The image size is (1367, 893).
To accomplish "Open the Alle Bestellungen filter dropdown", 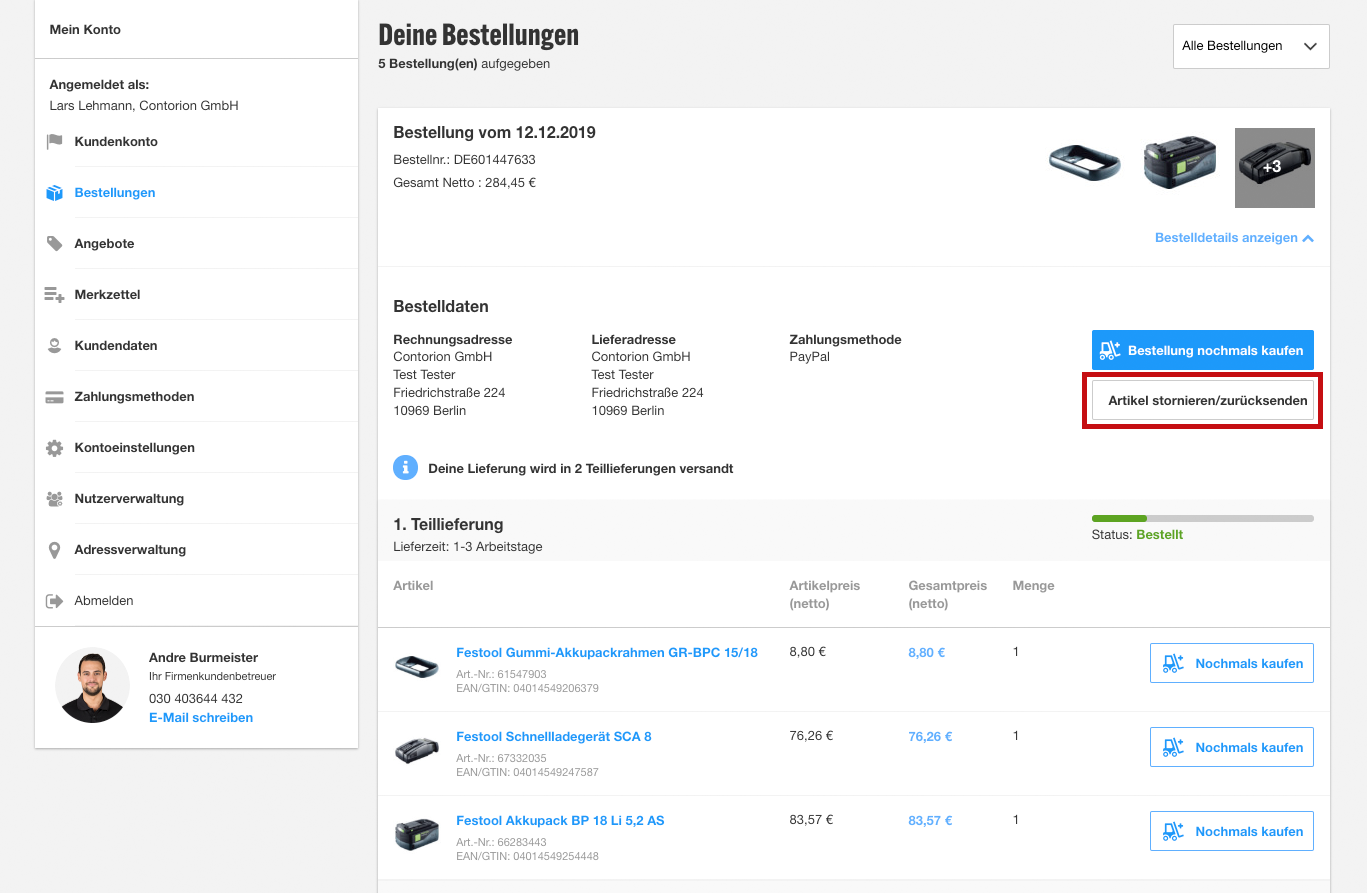I will coord(1250,46).
